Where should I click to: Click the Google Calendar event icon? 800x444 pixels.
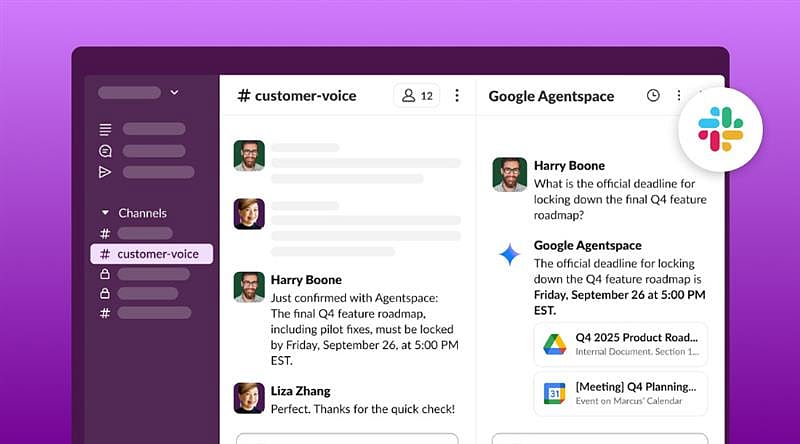554,393
